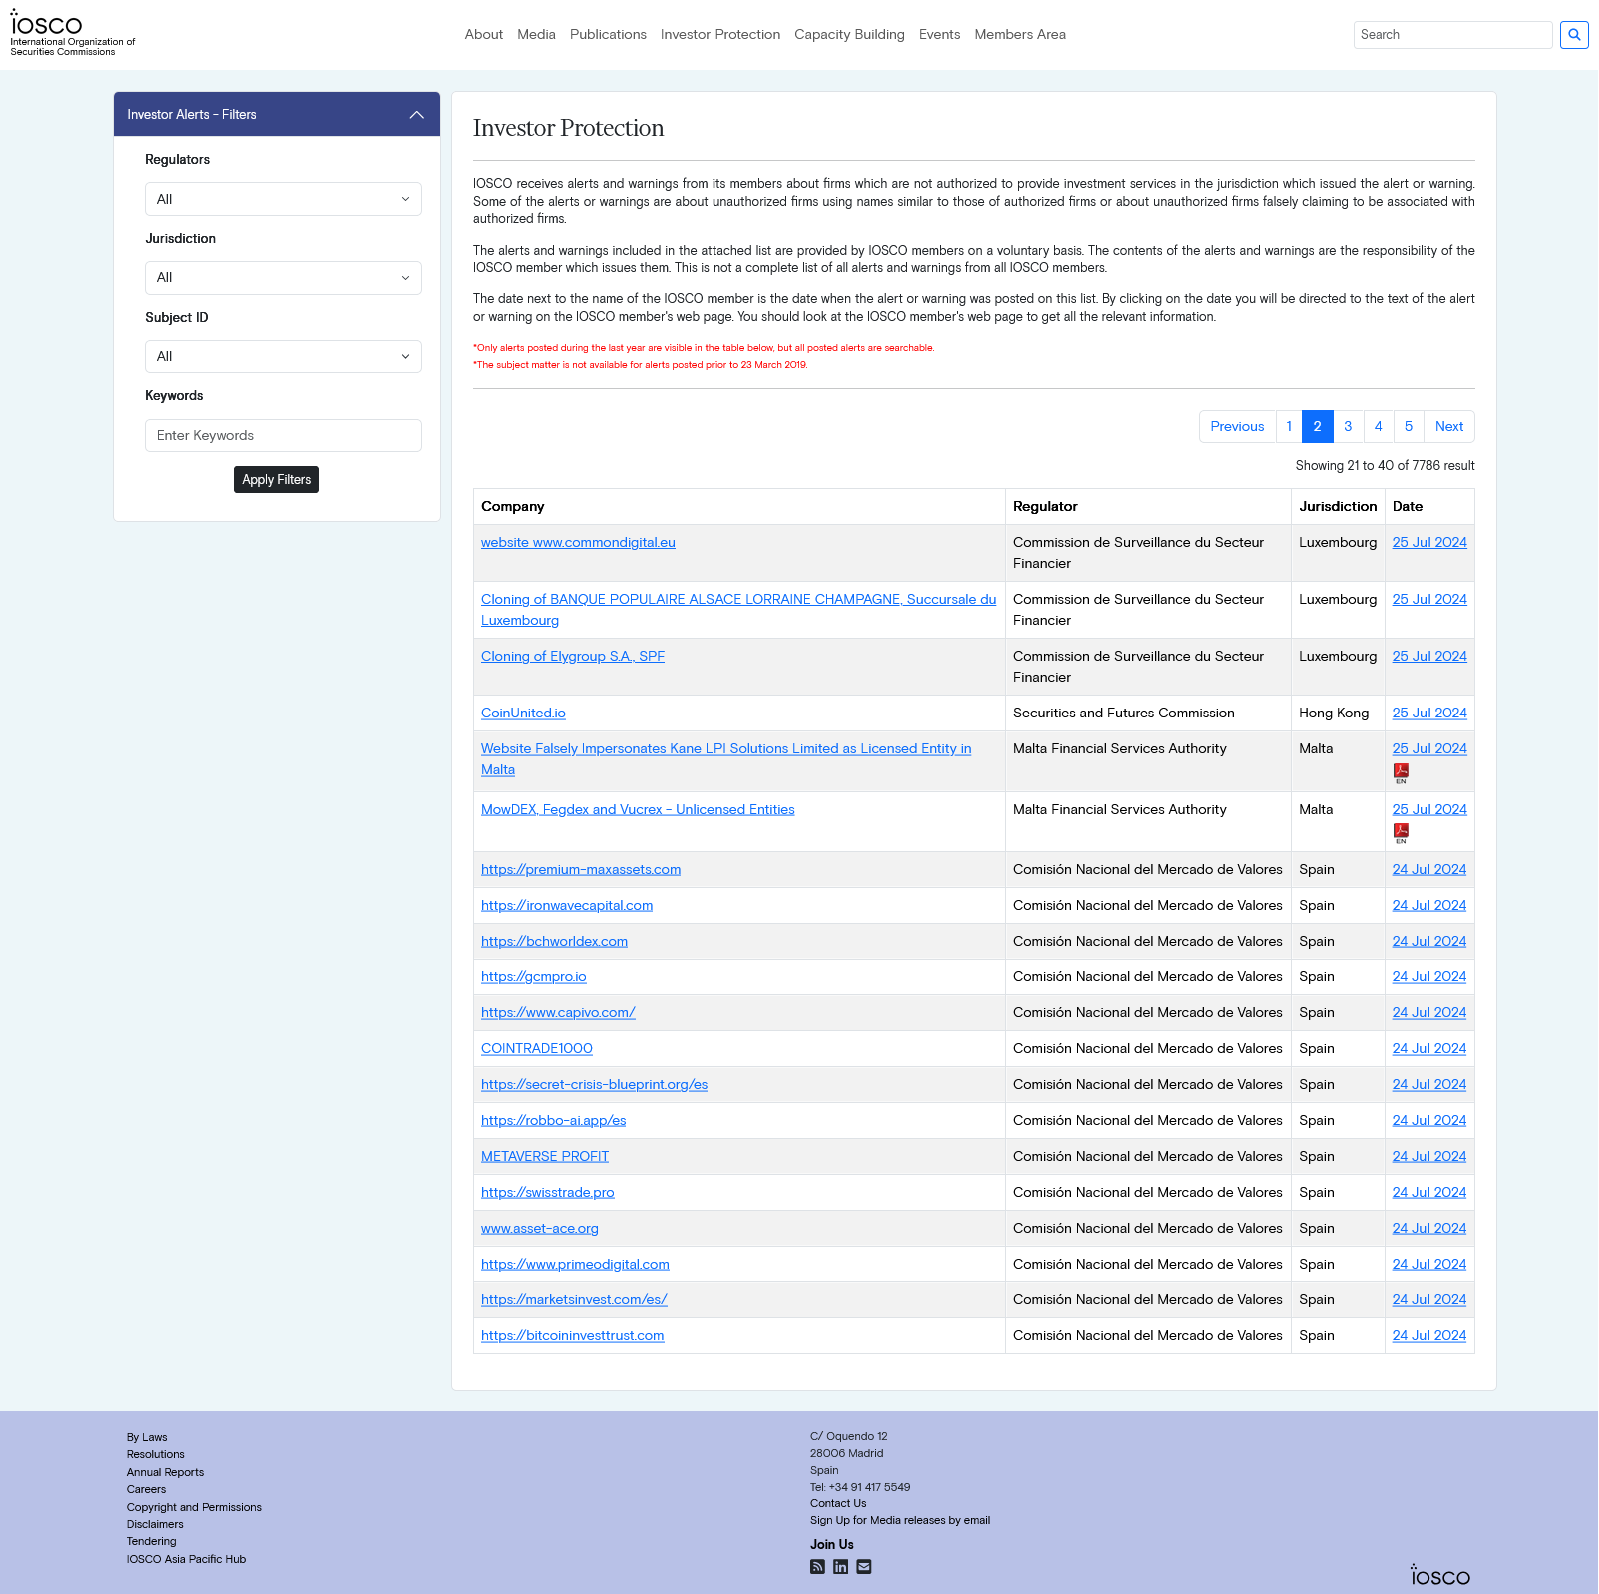The width and height of the screenshot is (1599, 1594).
Task: Open PDF icon for Kane LPI alert
Action: click(1401, 771)
